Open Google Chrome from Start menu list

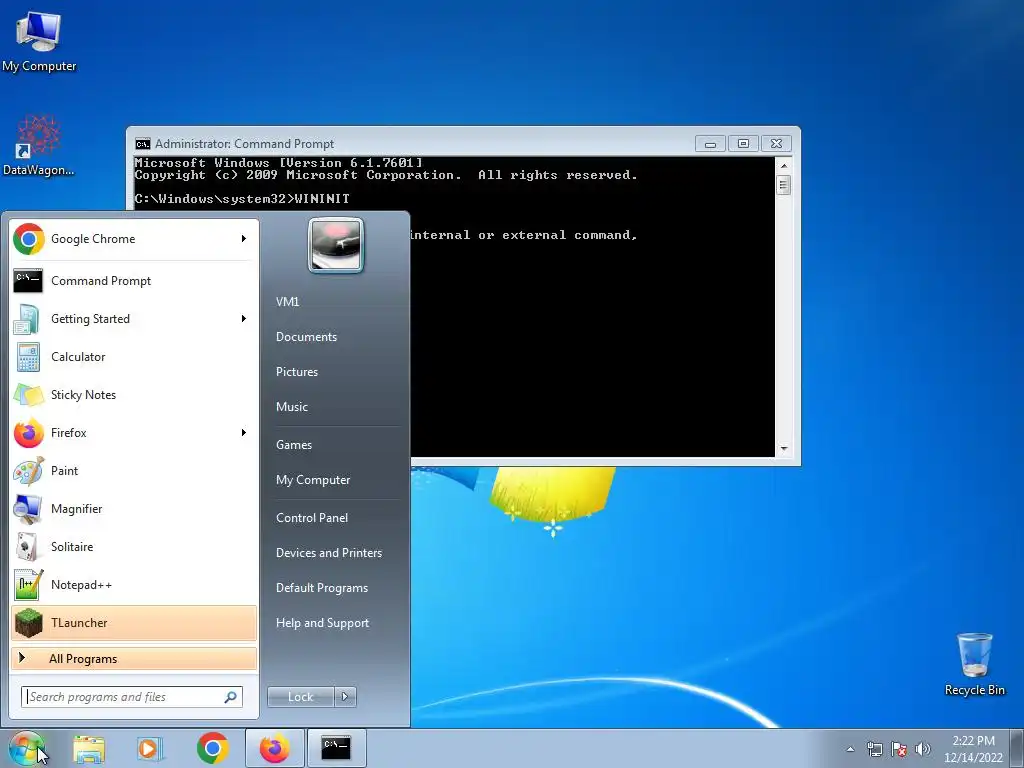(x=134, y=239)
